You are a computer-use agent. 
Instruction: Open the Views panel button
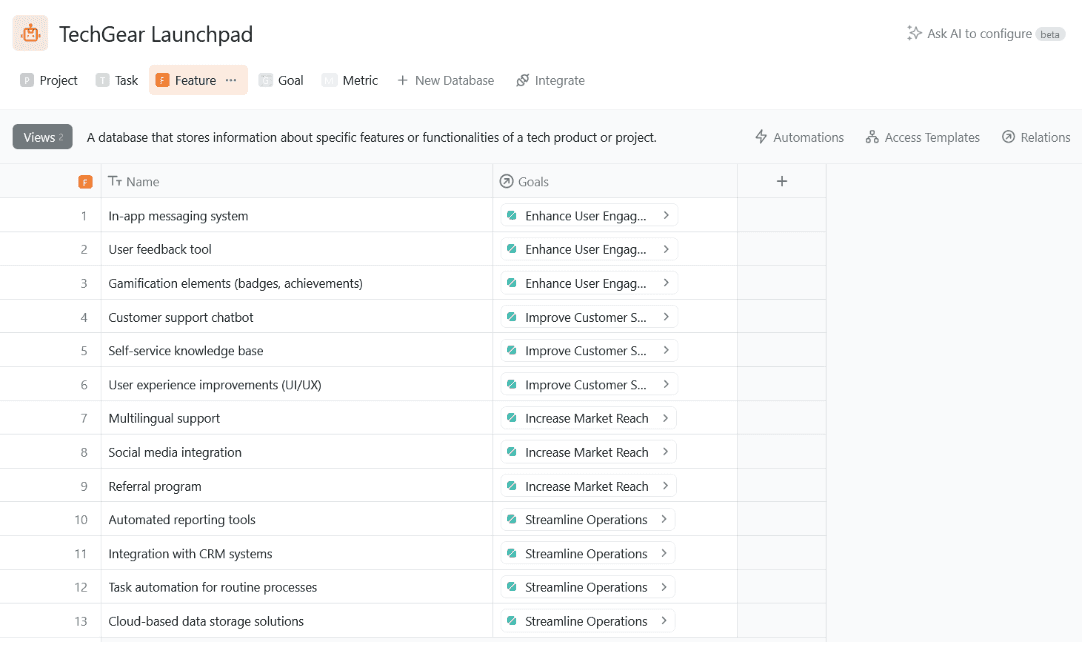pyautogui.click(x=42, y=137)
